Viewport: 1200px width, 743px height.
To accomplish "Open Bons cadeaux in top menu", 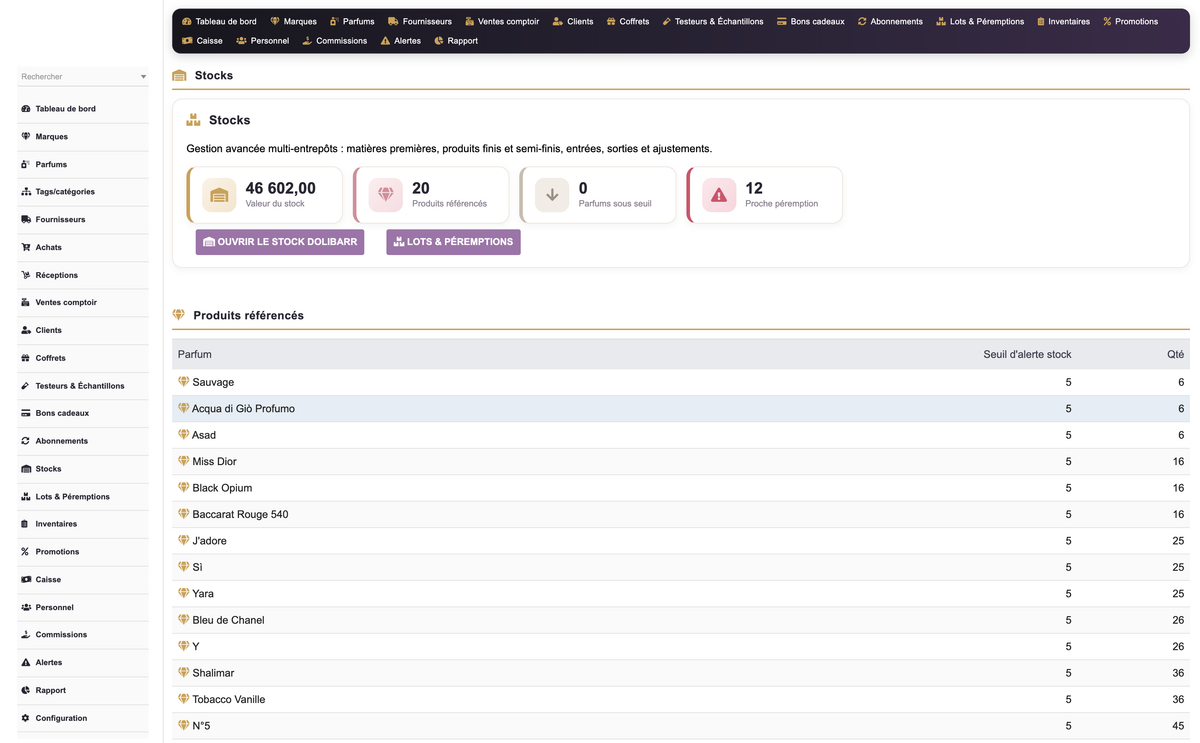I will point(811,21).
